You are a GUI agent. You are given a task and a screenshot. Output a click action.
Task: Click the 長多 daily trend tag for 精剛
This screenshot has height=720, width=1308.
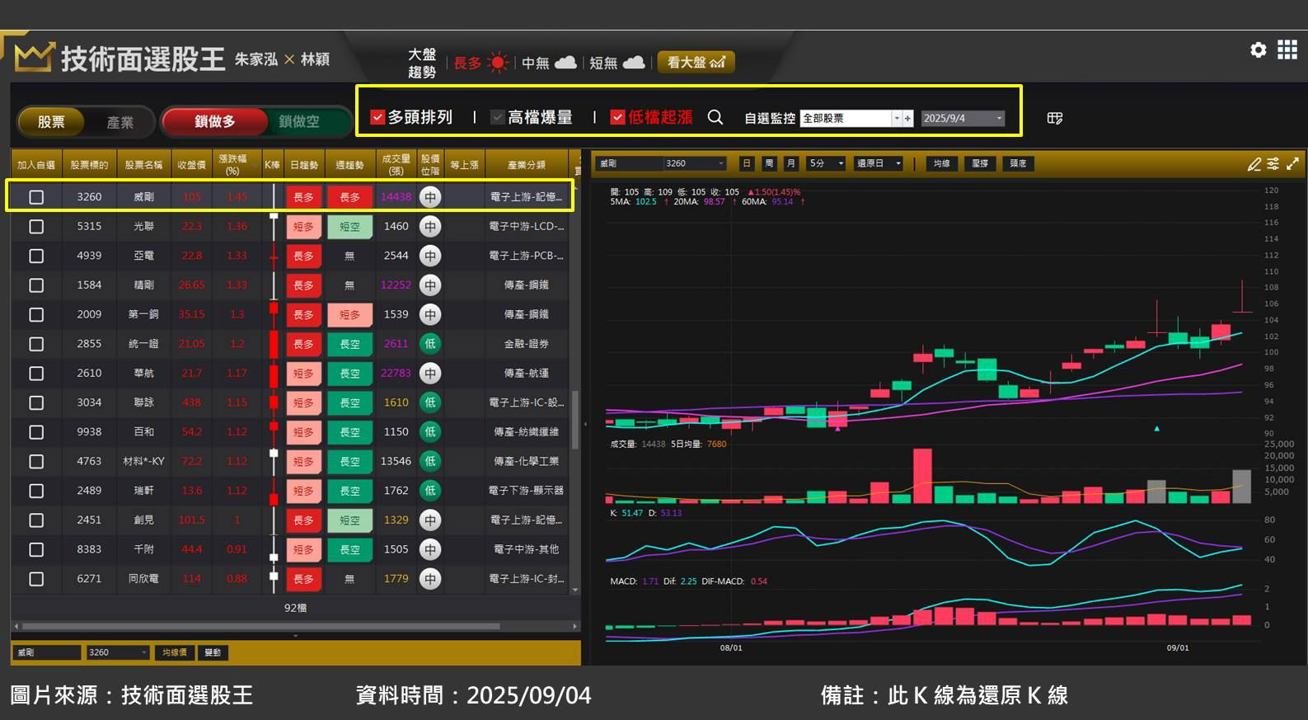(302, 285)
